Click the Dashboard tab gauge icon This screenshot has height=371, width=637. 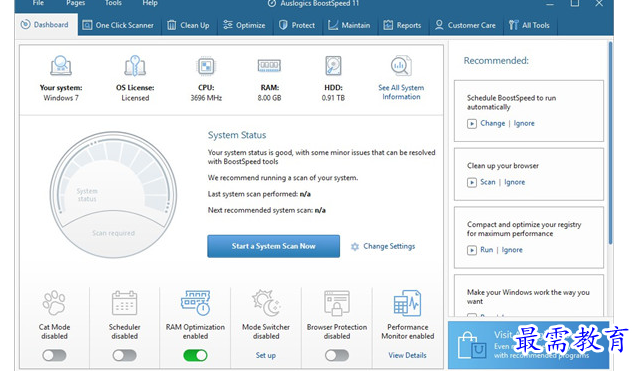pyautogui.click(x=25, y=24)
